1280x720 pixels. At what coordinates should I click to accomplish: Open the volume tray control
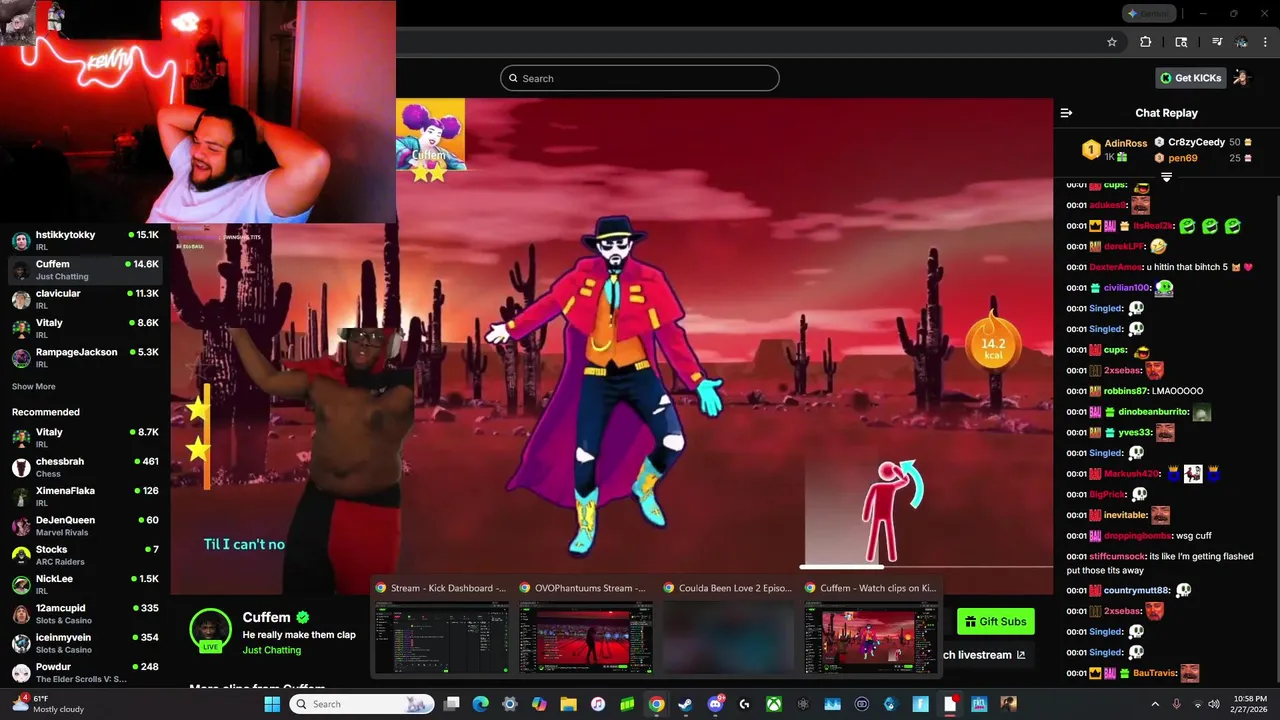point(1215,704)
